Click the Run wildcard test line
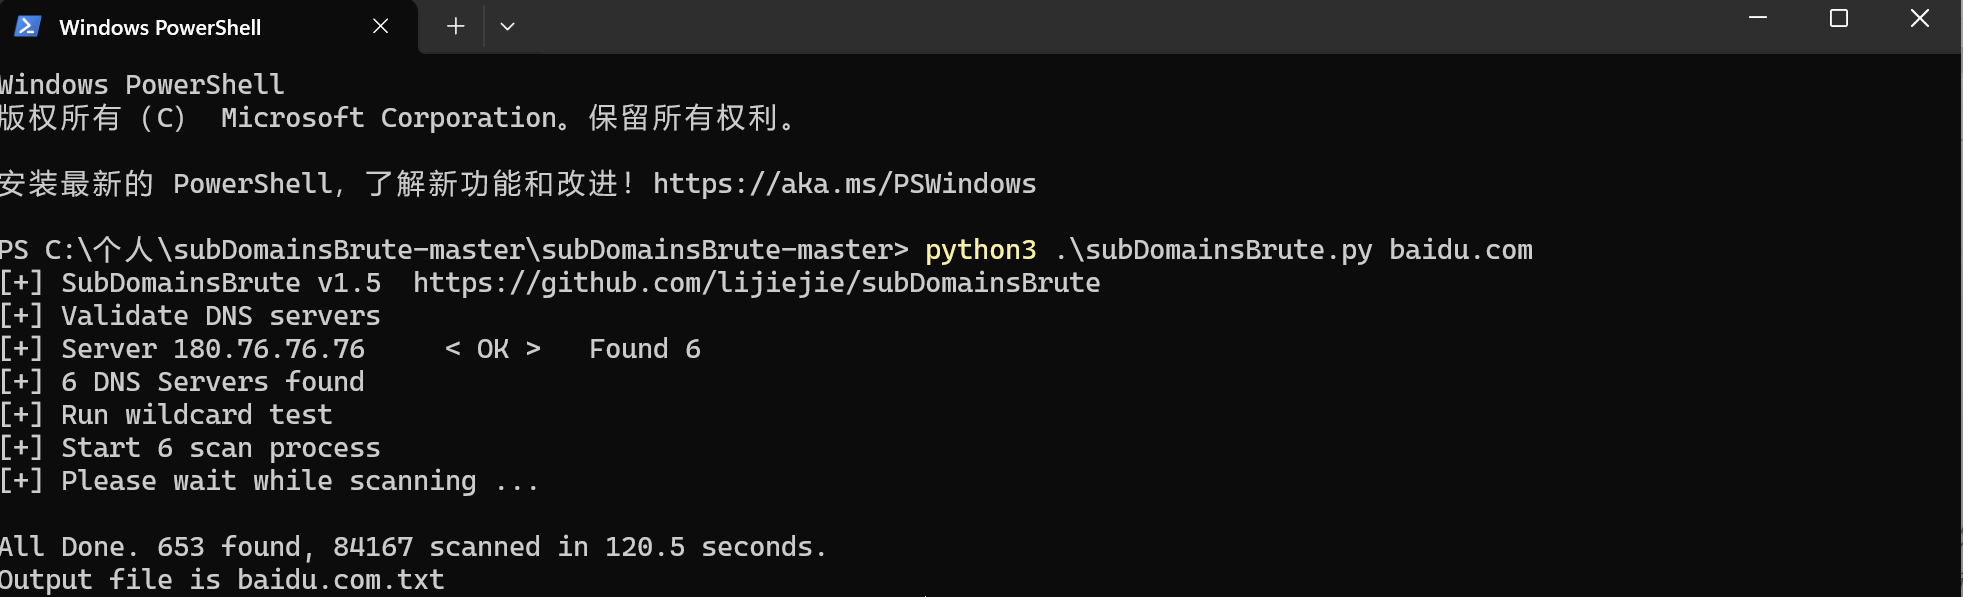This screenshot has height=597, width=1963. 167,414
